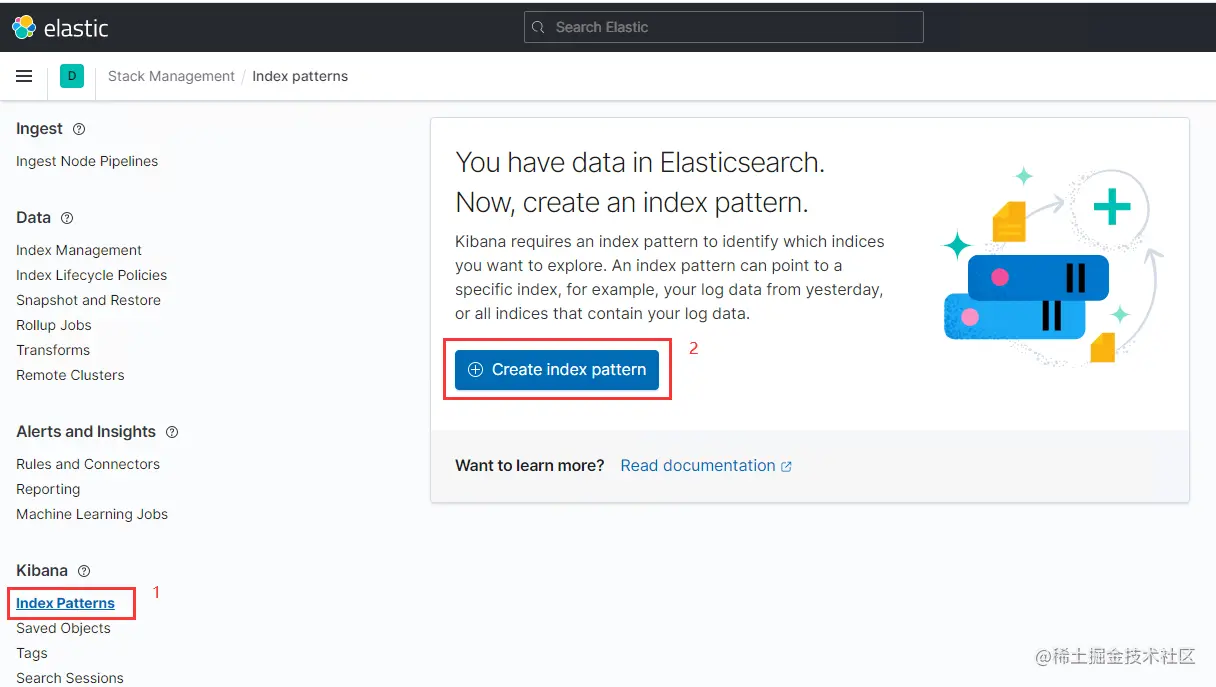Screen dimensions: 1216x687
Task: Go to Stack Management breadcrumb
Action: click(171, 76)
